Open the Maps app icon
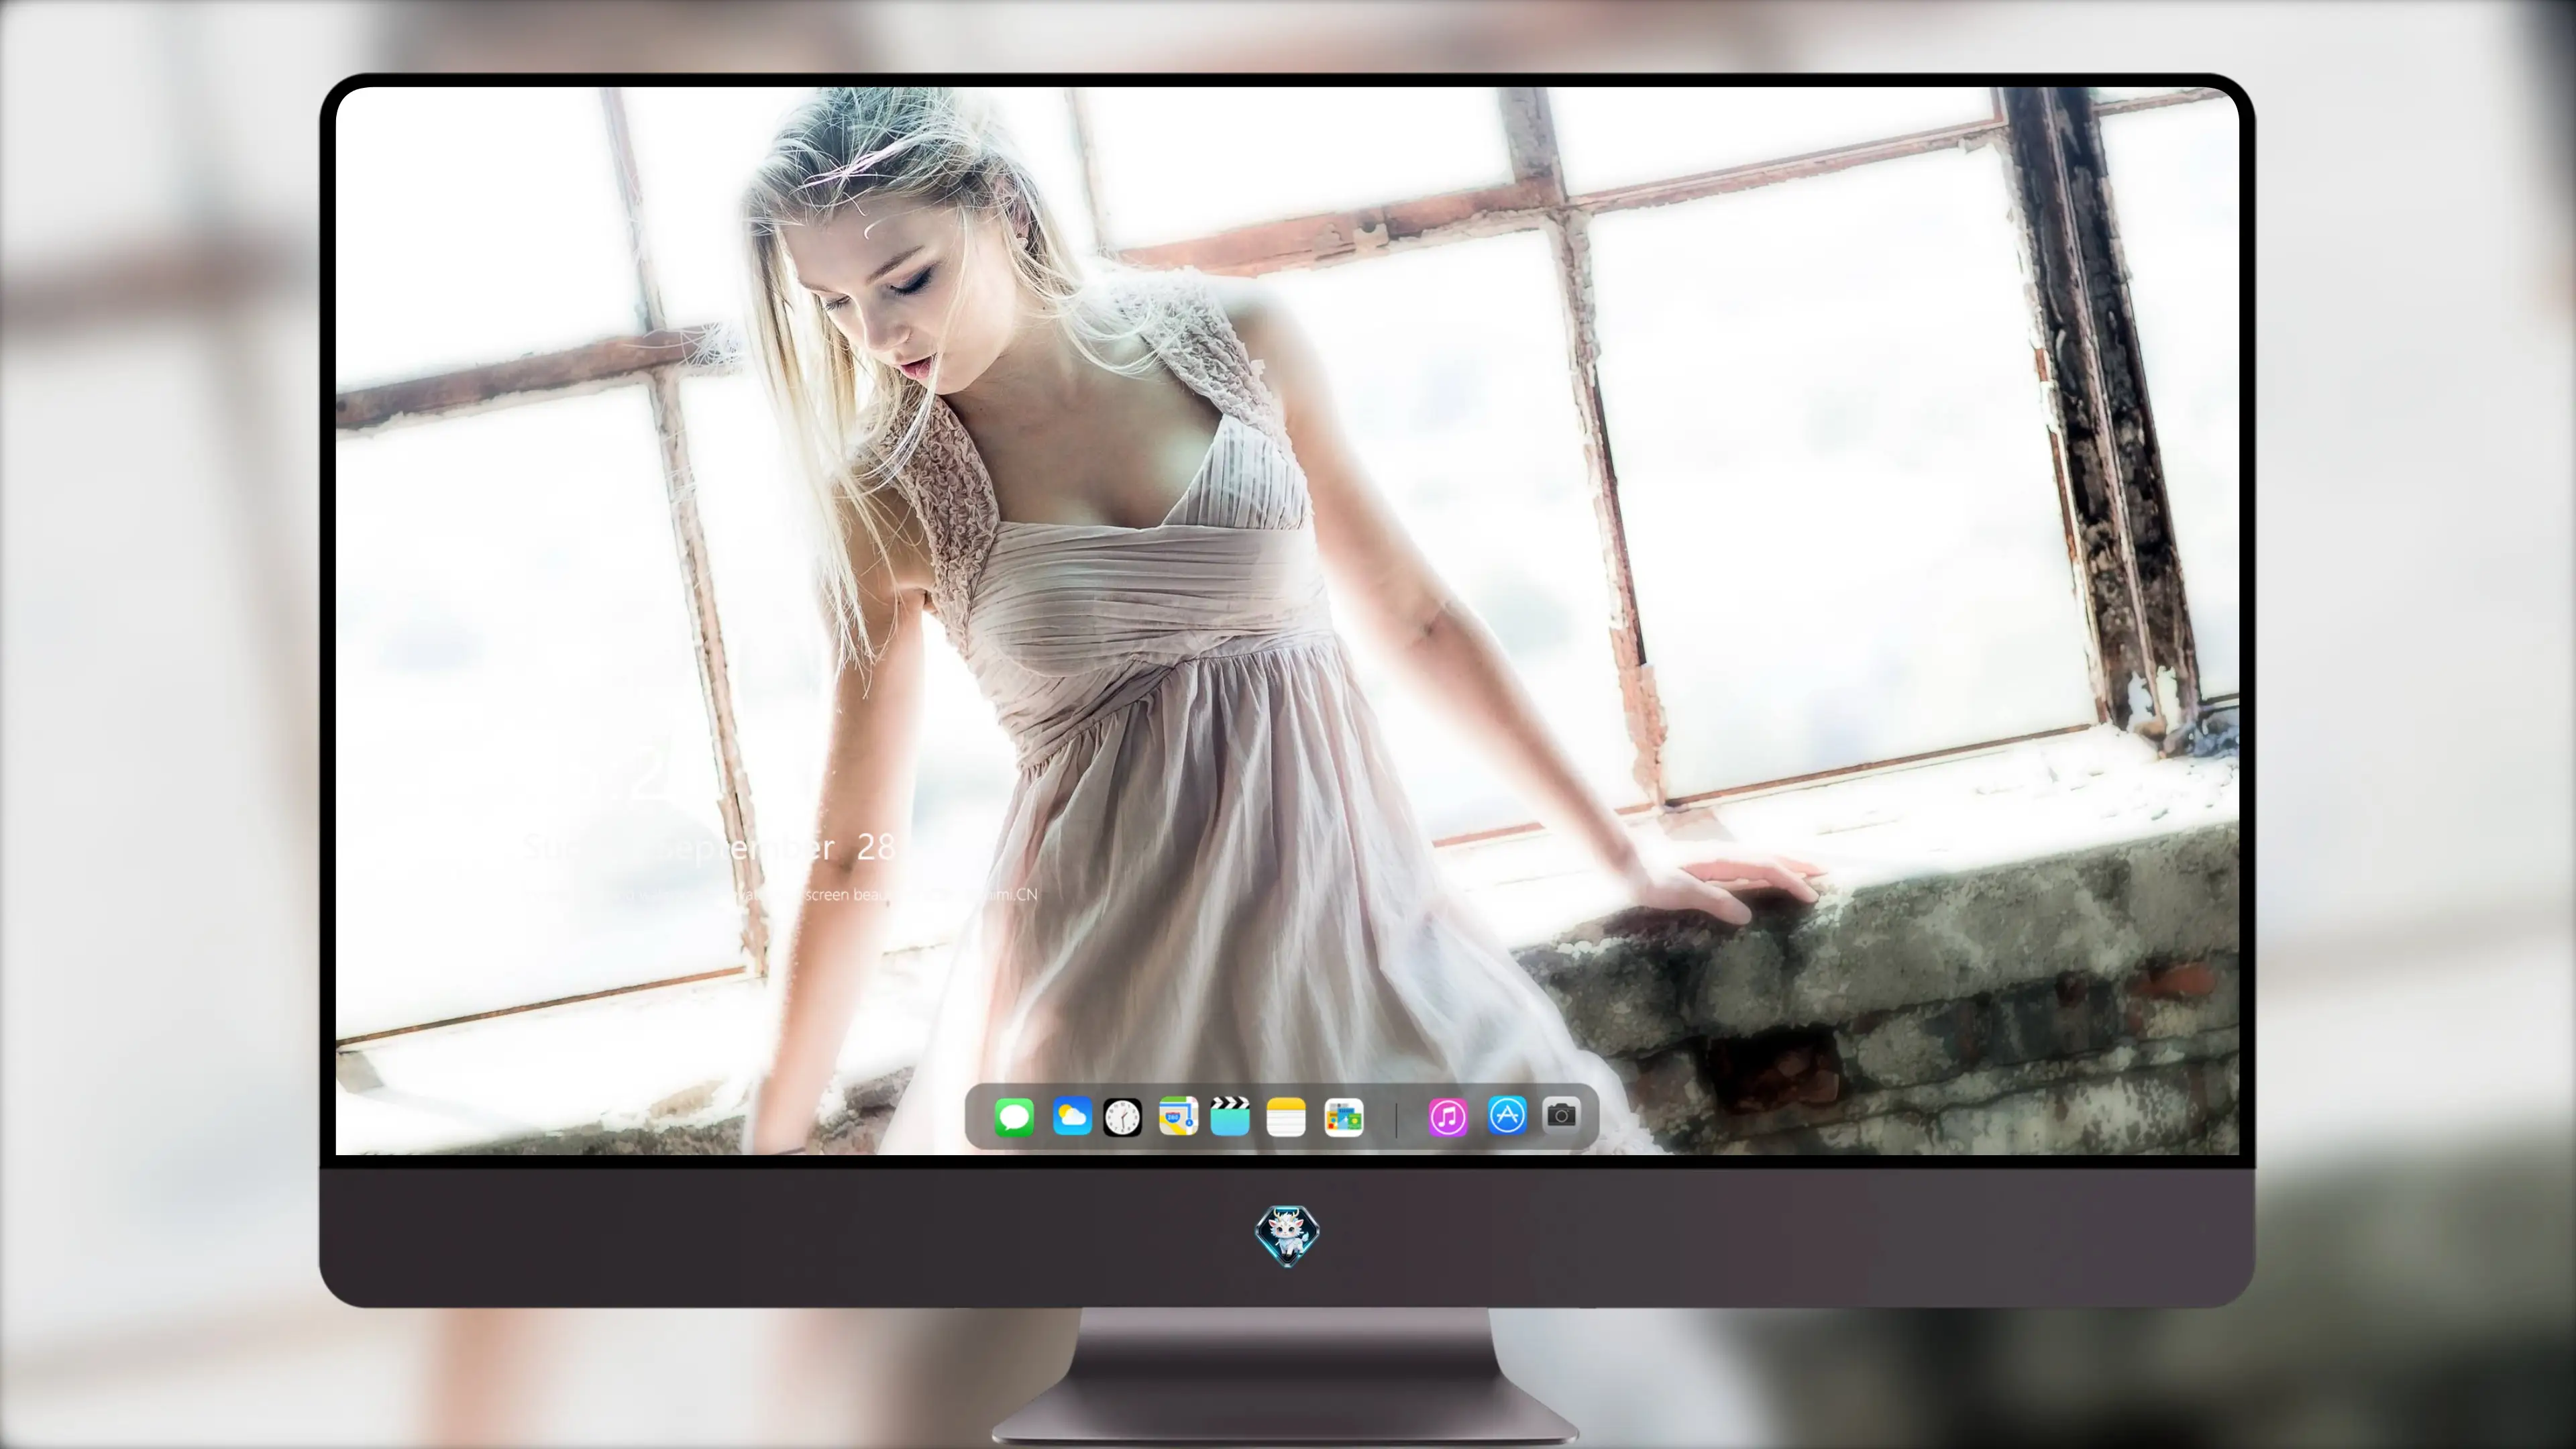Screen dimensions: 2576x1449 point(1178,1116)
